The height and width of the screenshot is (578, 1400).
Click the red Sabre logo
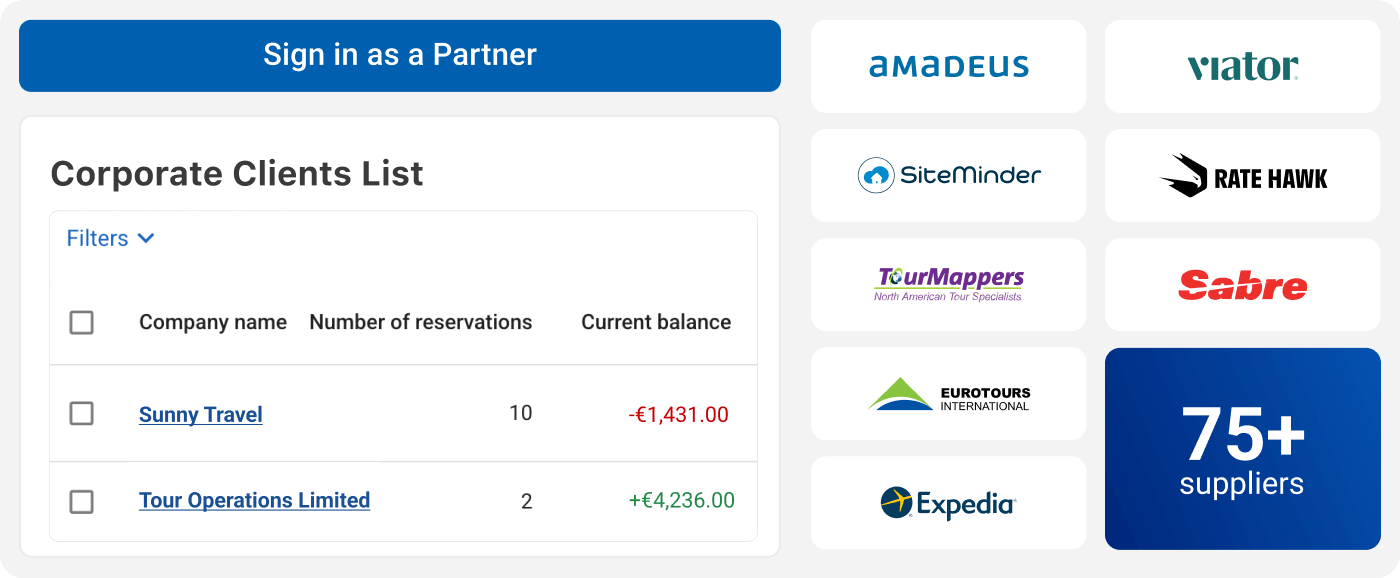click(x=1242, y=284)
